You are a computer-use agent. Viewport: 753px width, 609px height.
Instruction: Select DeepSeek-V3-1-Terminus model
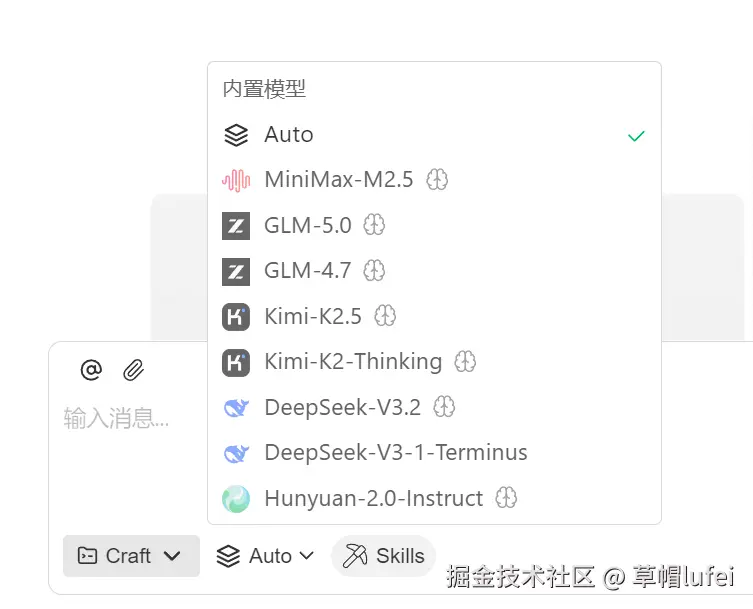pos(395,452)
